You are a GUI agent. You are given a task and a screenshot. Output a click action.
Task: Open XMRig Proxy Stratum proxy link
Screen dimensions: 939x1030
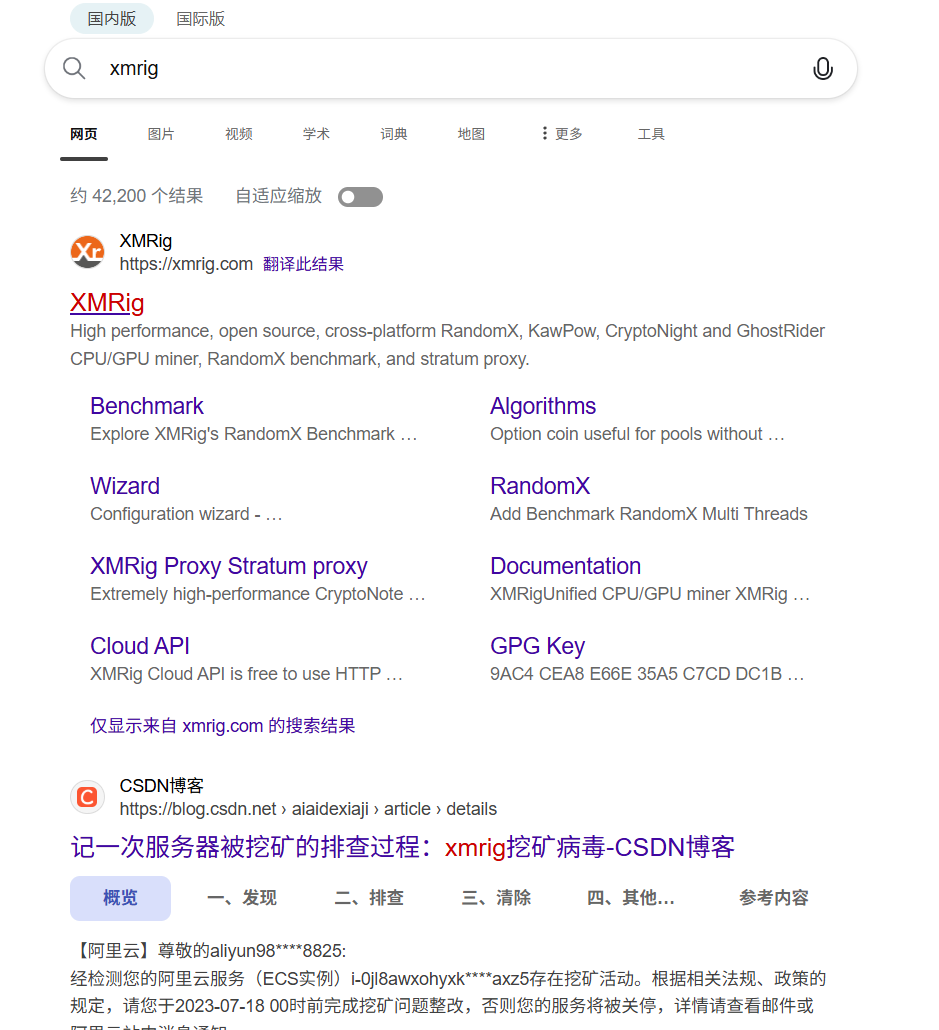[229, 566]
